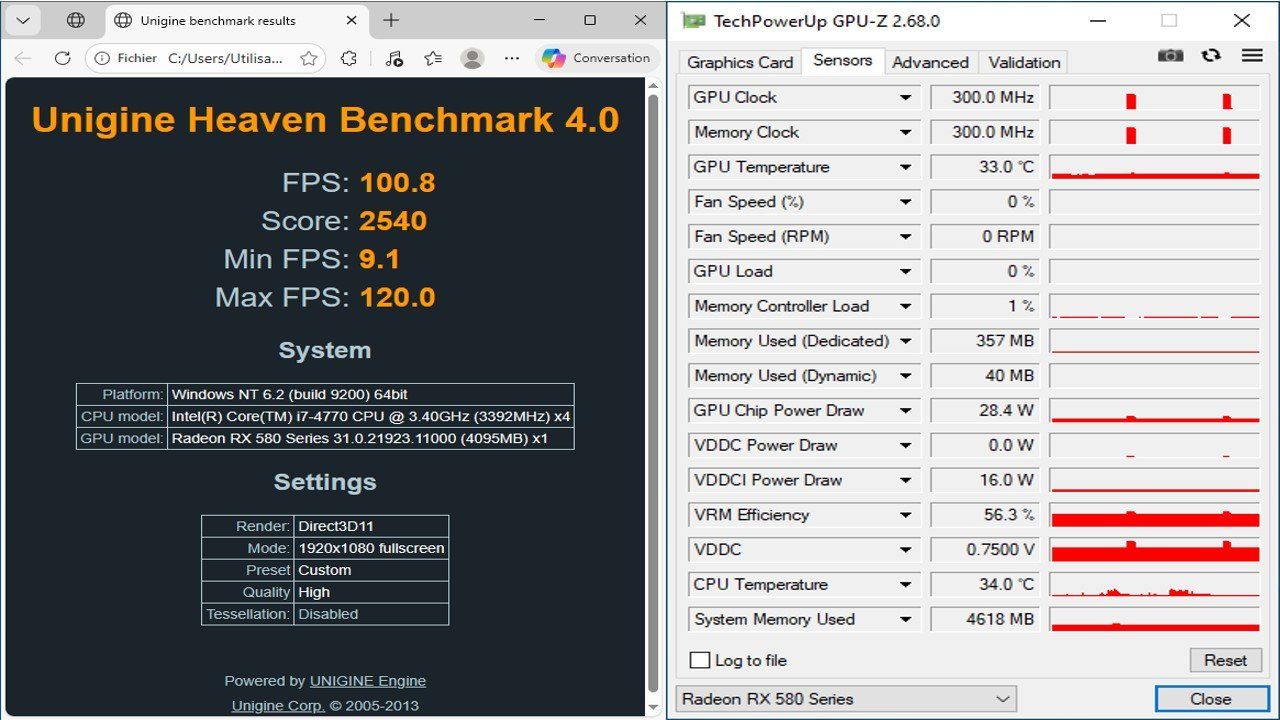
Task: Open the System Memory Used dropdown
Action: point(905,619)
